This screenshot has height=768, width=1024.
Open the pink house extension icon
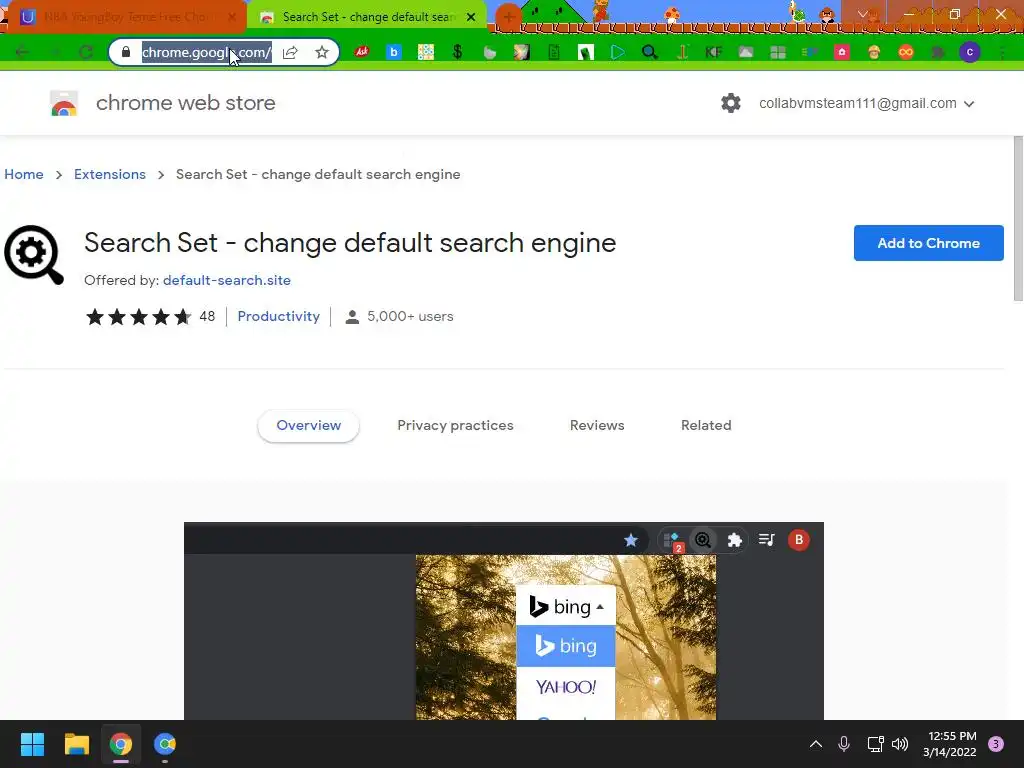point(842,52)
